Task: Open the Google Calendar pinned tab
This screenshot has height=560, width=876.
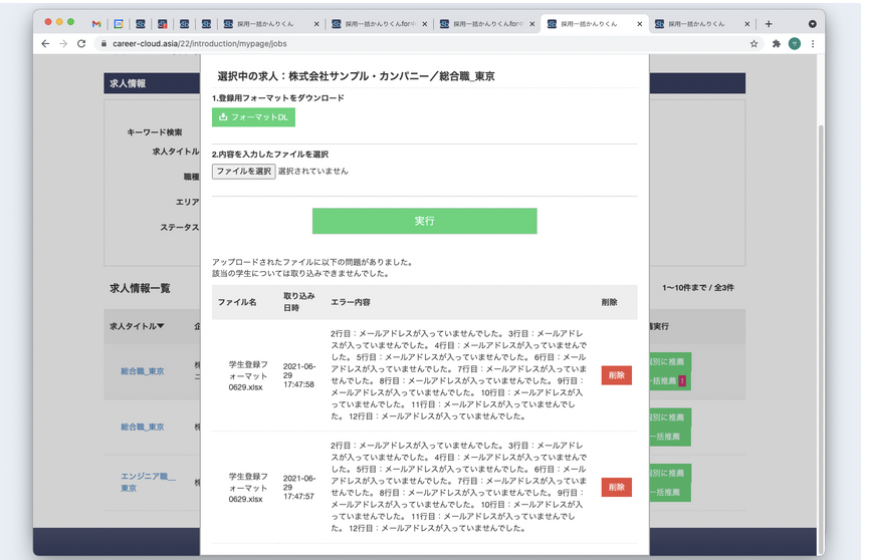Action: pos(118,24)
